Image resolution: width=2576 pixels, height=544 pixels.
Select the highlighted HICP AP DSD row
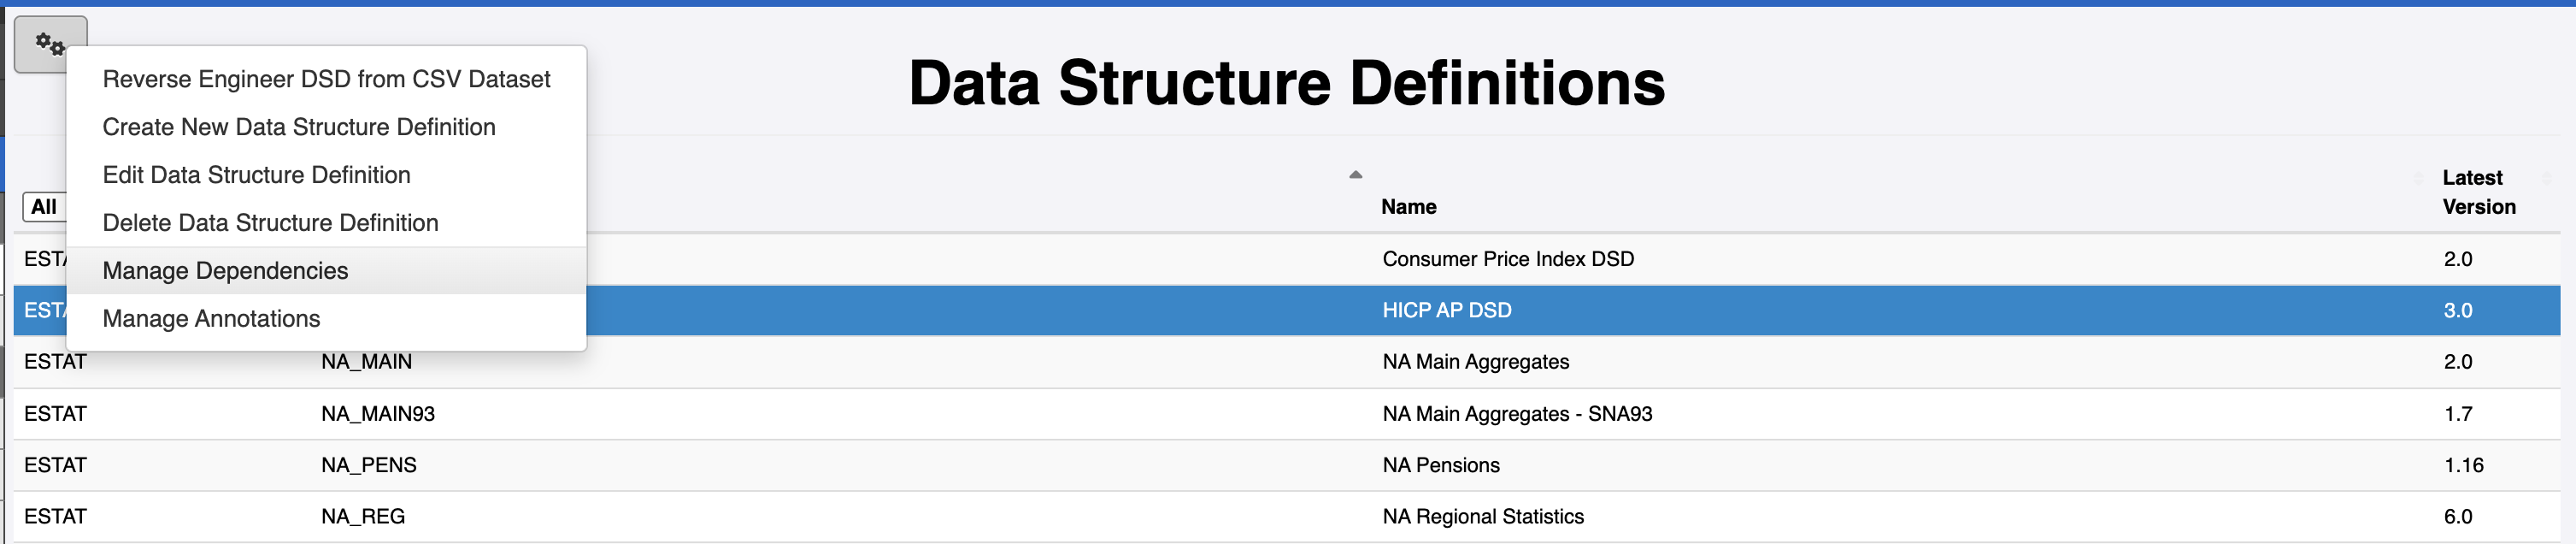coord(1286,310)
